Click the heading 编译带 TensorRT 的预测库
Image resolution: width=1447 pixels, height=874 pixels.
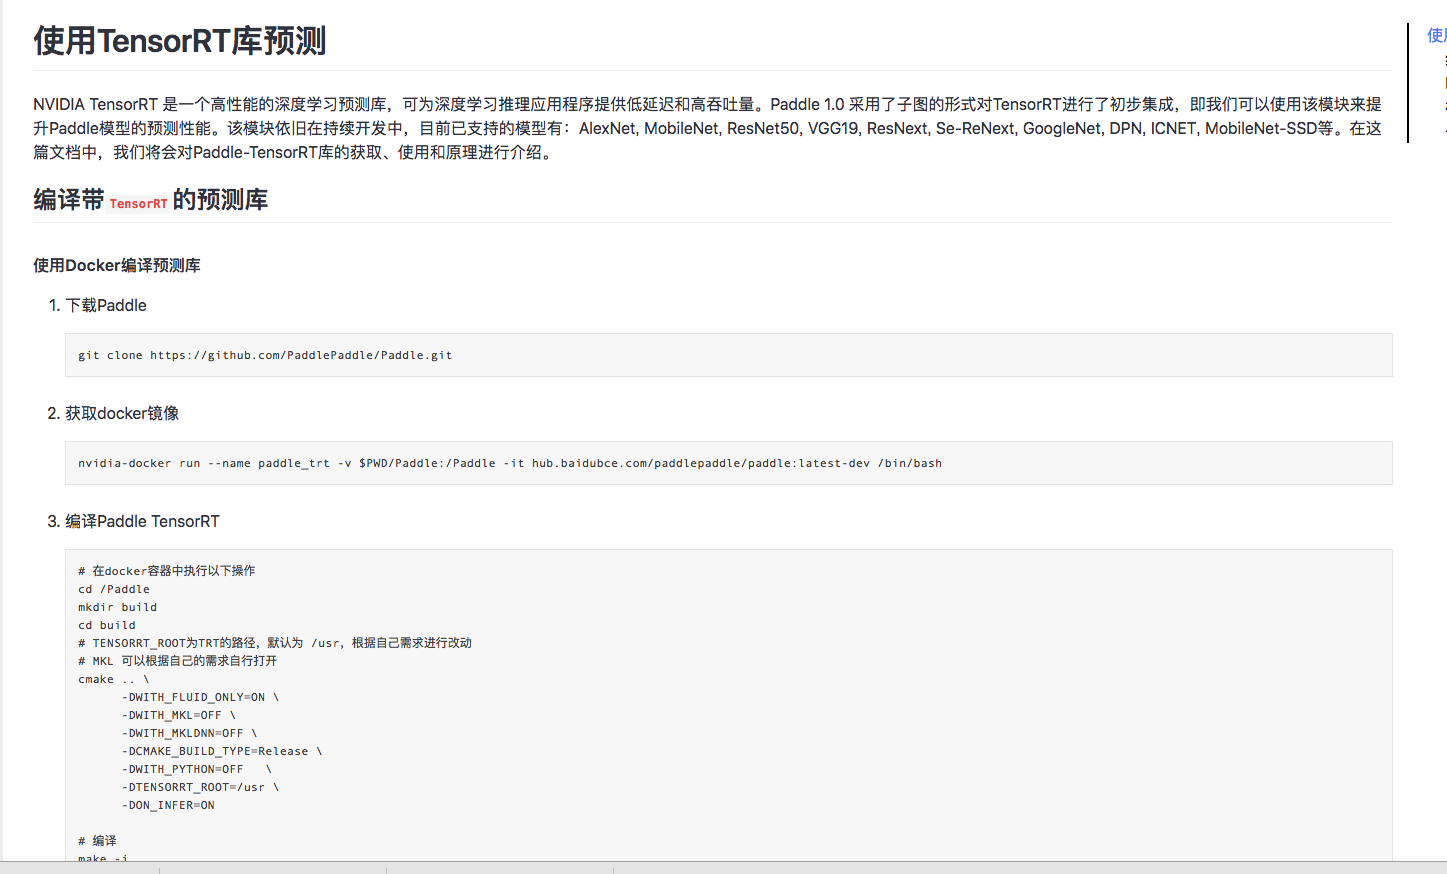tap(150, 200)
